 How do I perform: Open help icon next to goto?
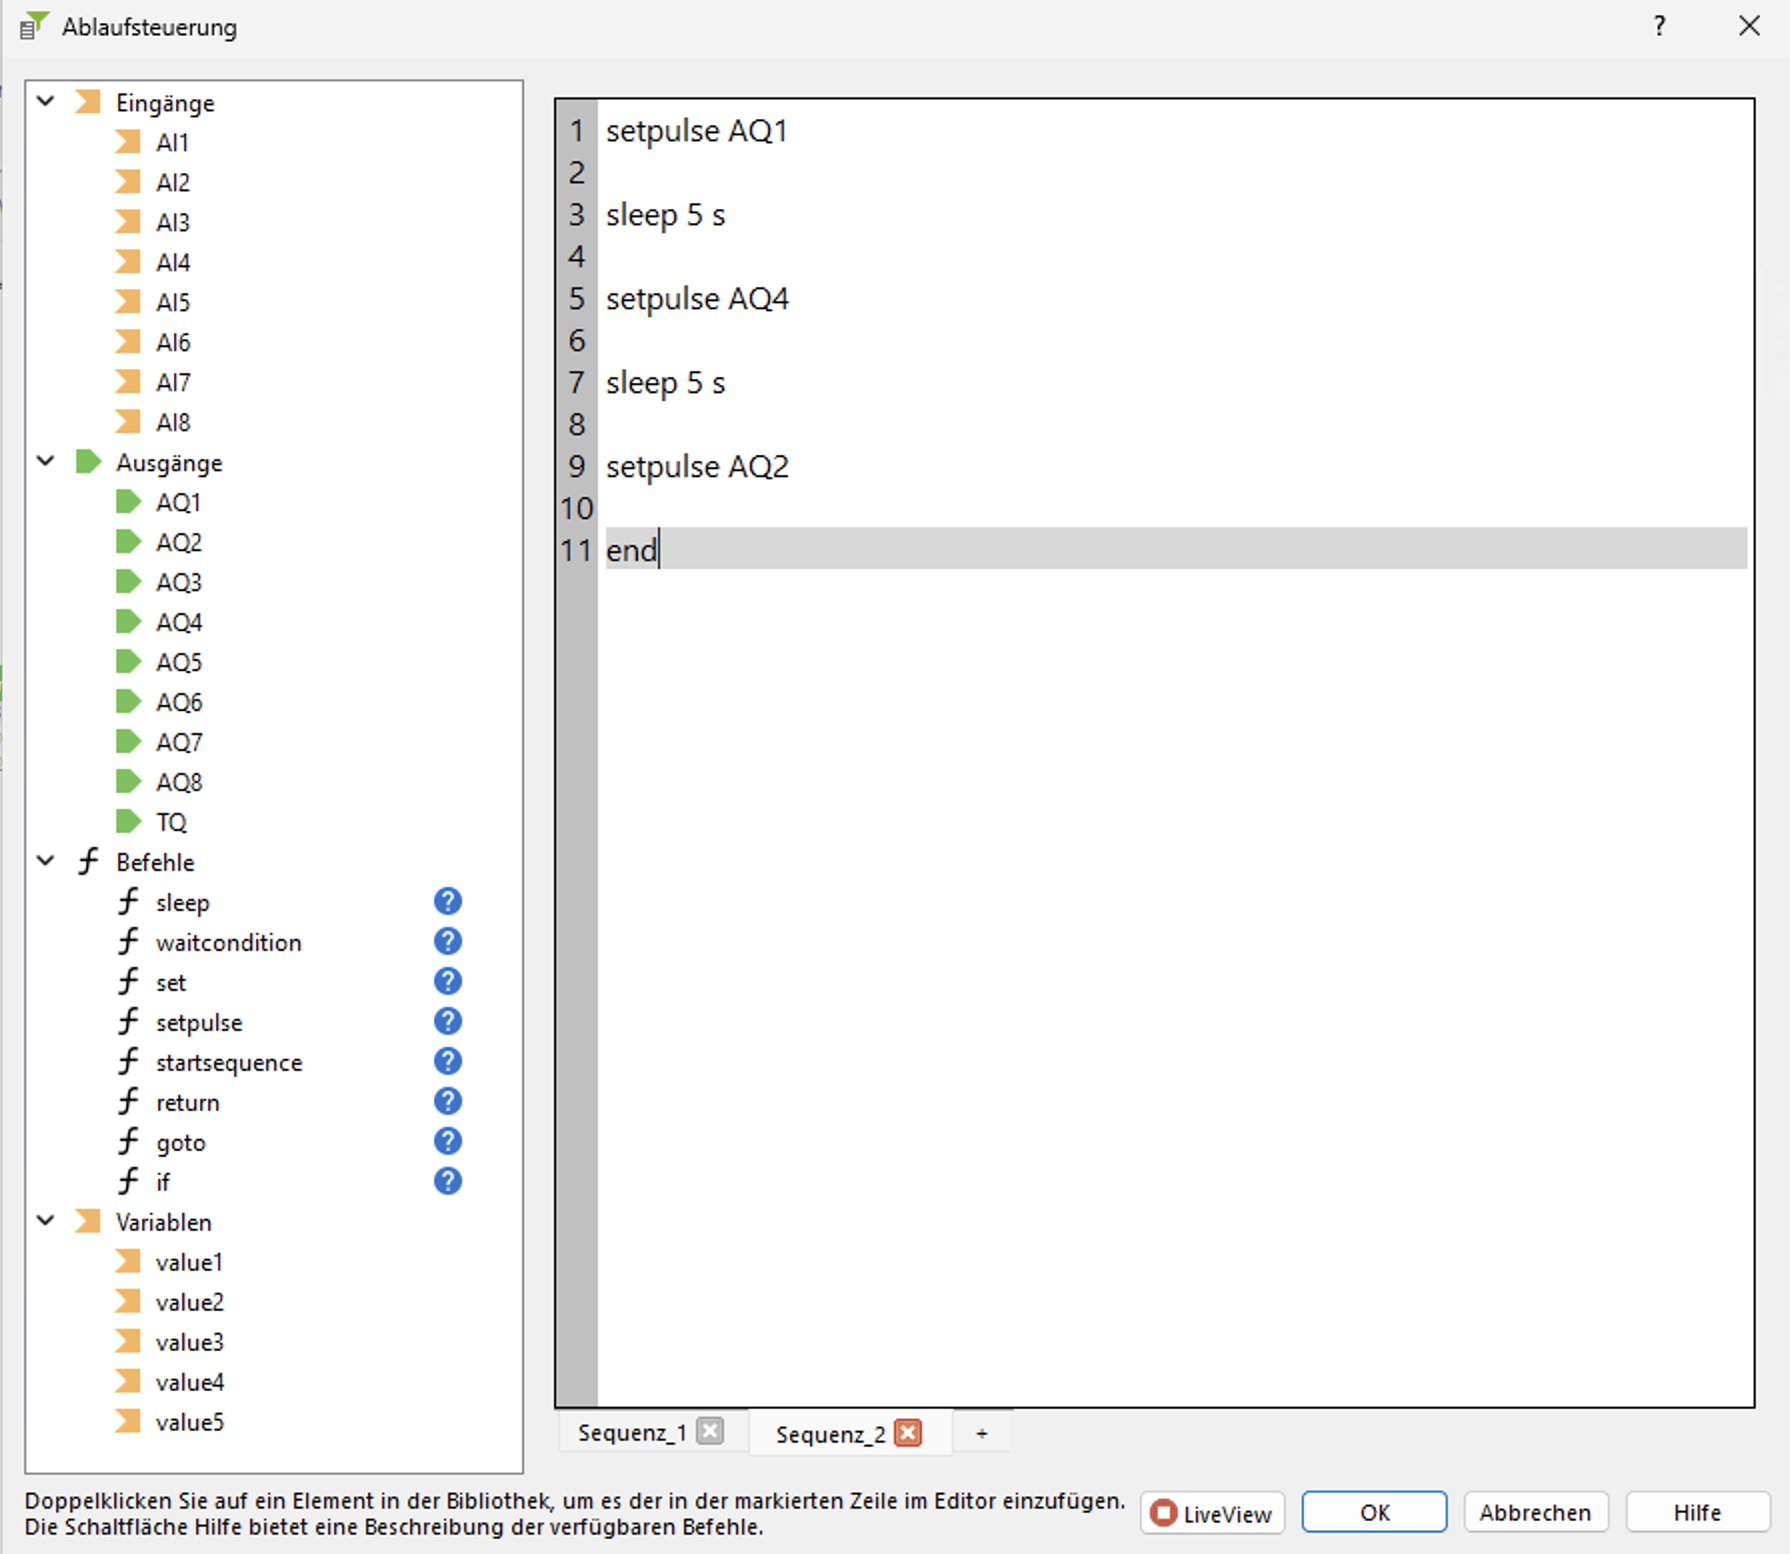(x=447, y=1142)
